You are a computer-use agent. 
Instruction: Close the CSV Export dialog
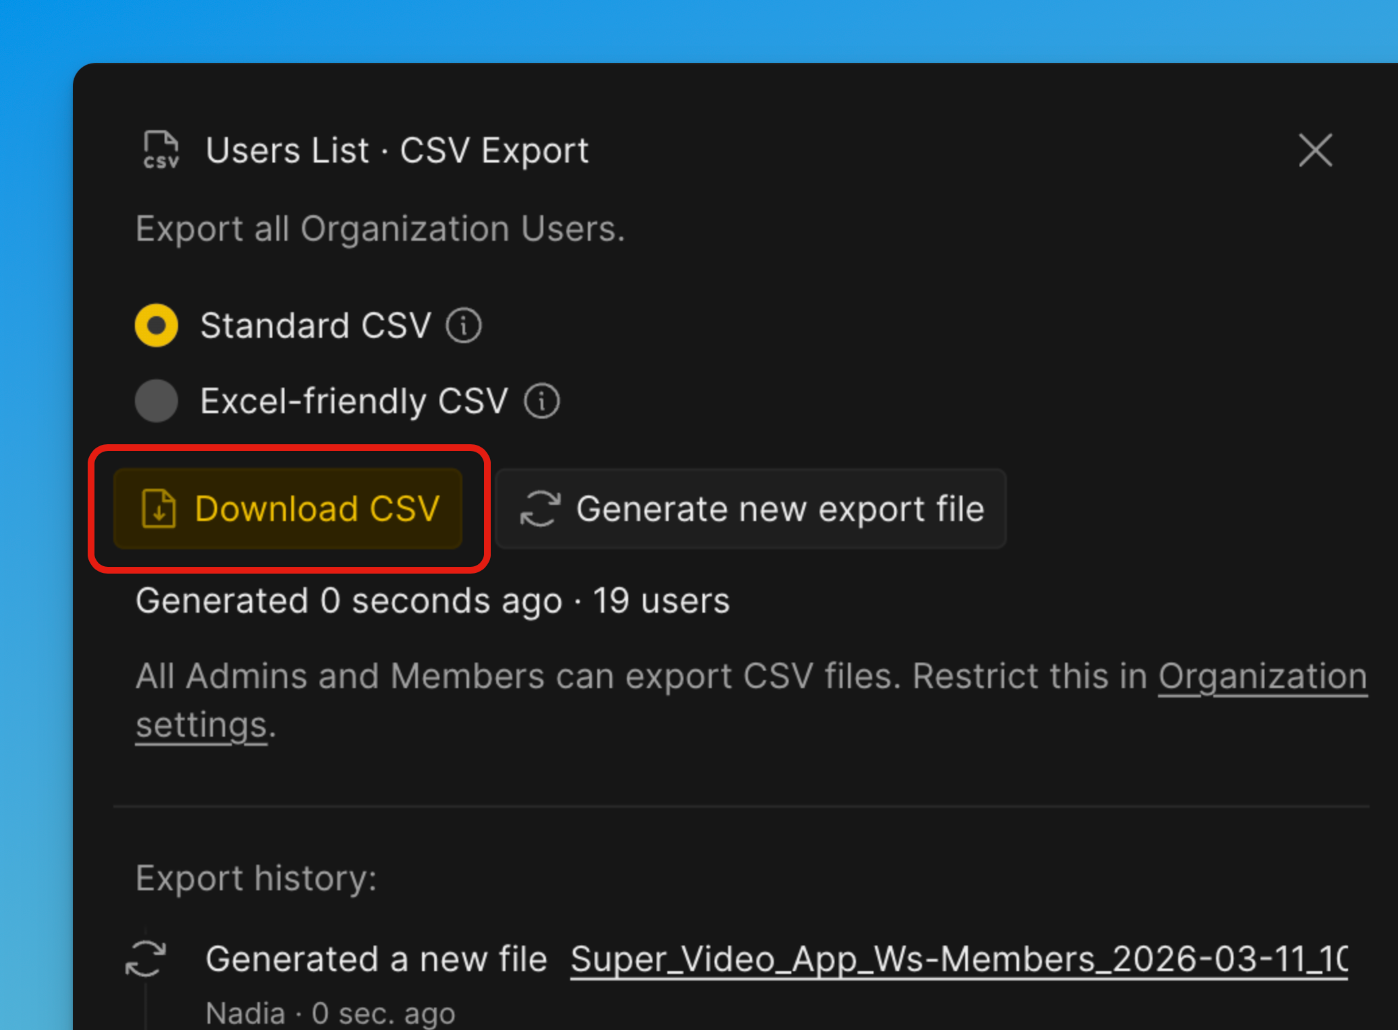click(x=1315, y=150)
